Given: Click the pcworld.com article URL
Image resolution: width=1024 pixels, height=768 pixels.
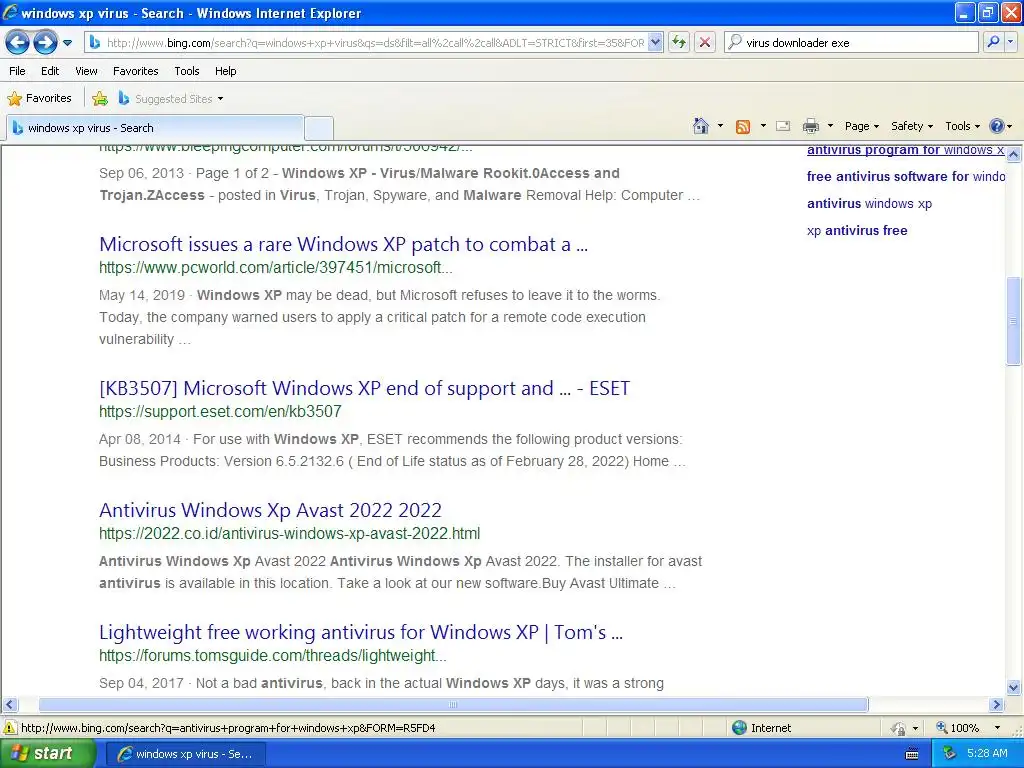Looking at the screenshot, I should click(x=276, y=268).
